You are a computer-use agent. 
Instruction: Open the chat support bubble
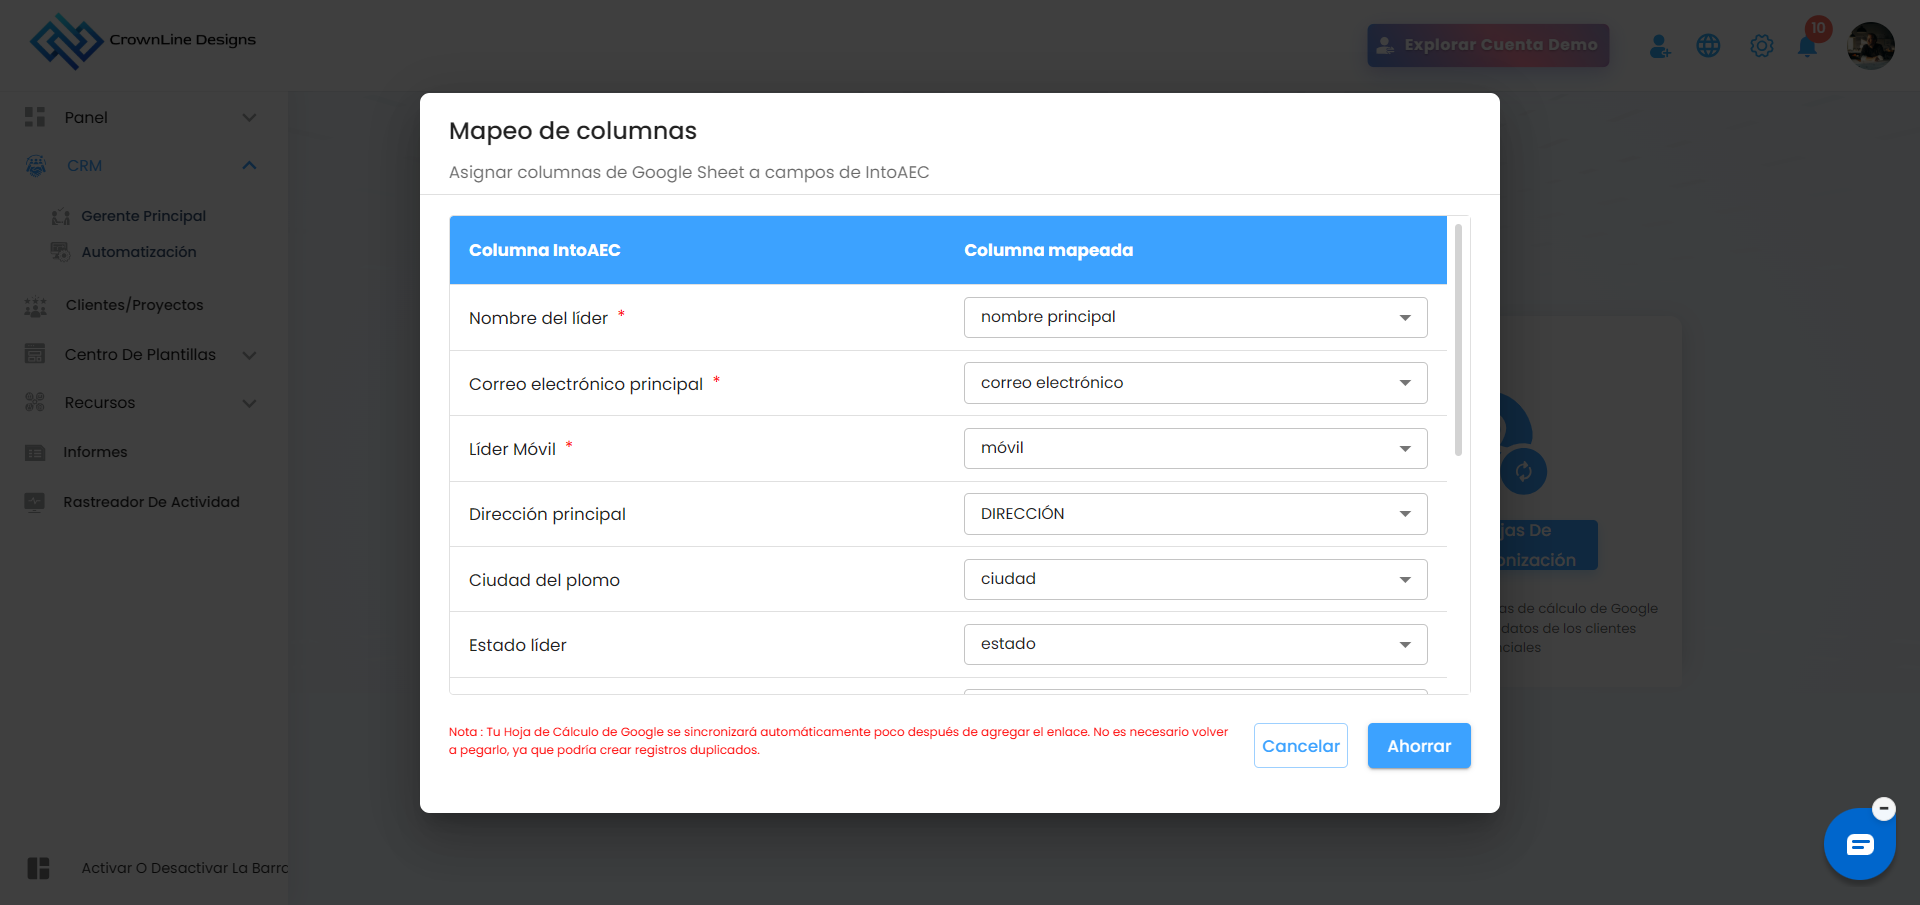[1859, 845]
